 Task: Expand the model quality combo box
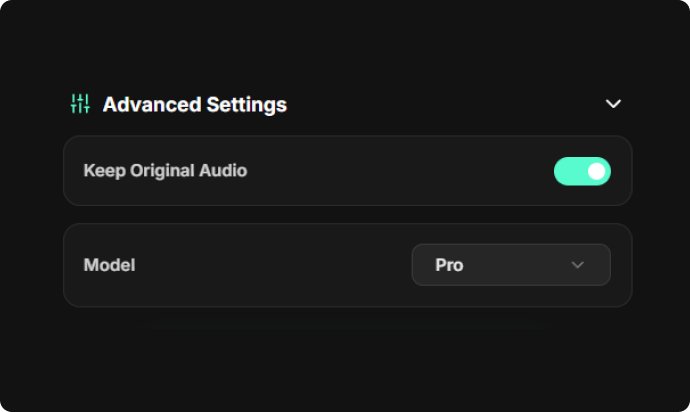point(511,265)
